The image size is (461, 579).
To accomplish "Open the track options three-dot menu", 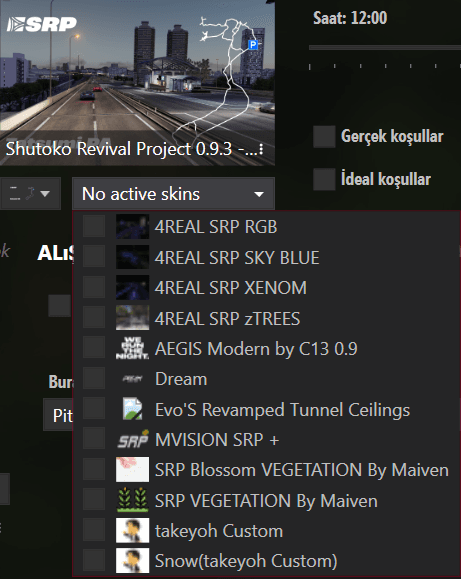I will [261, 150].
